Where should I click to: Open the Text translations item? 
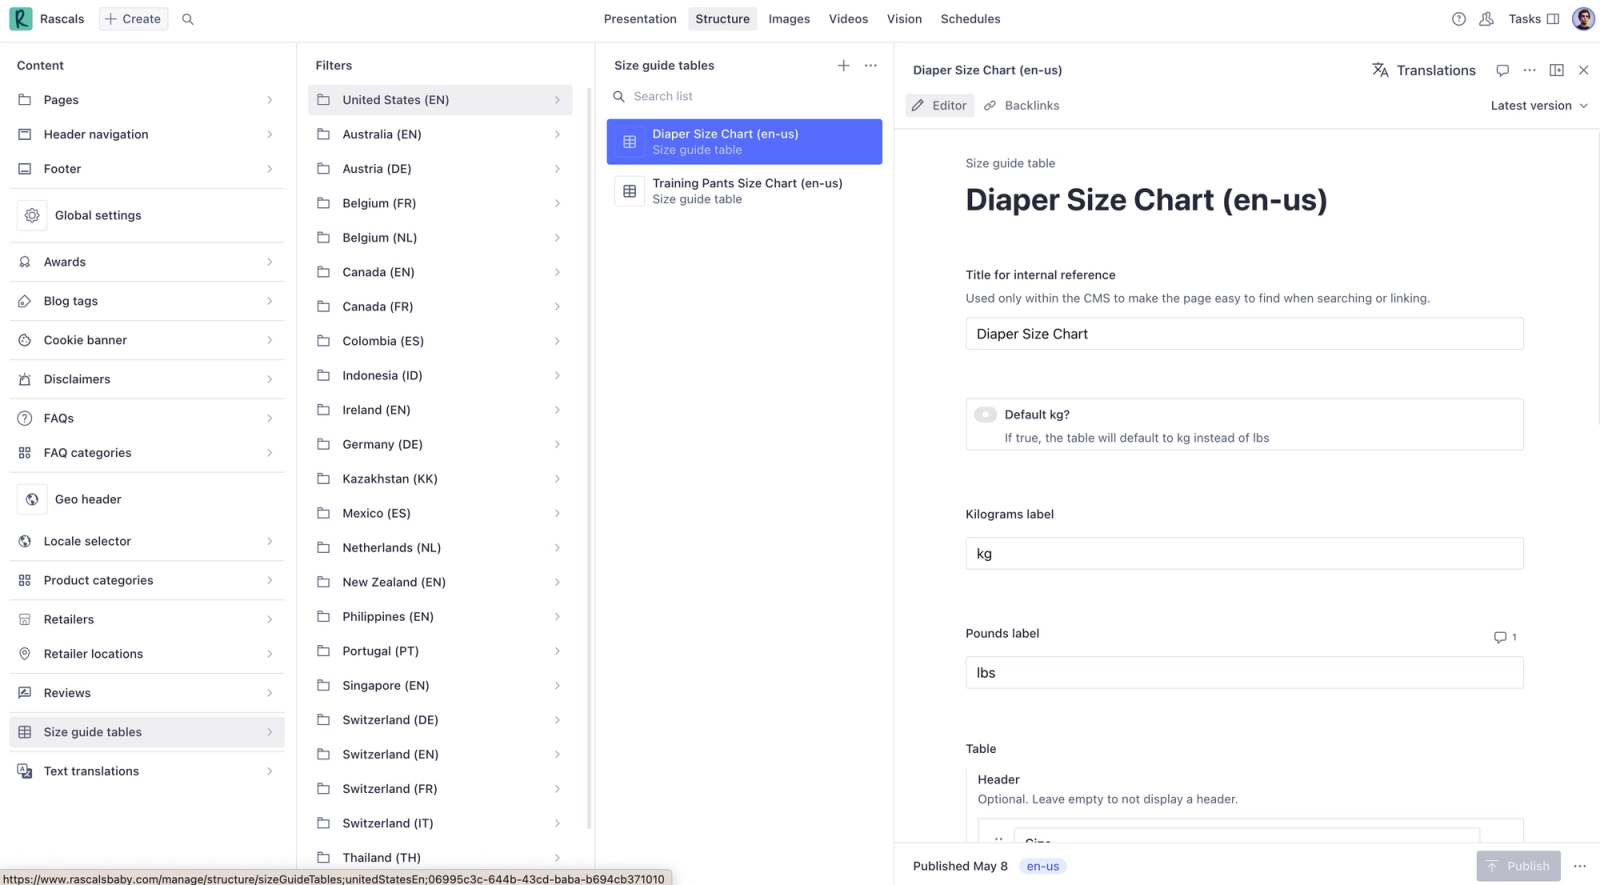147,771
